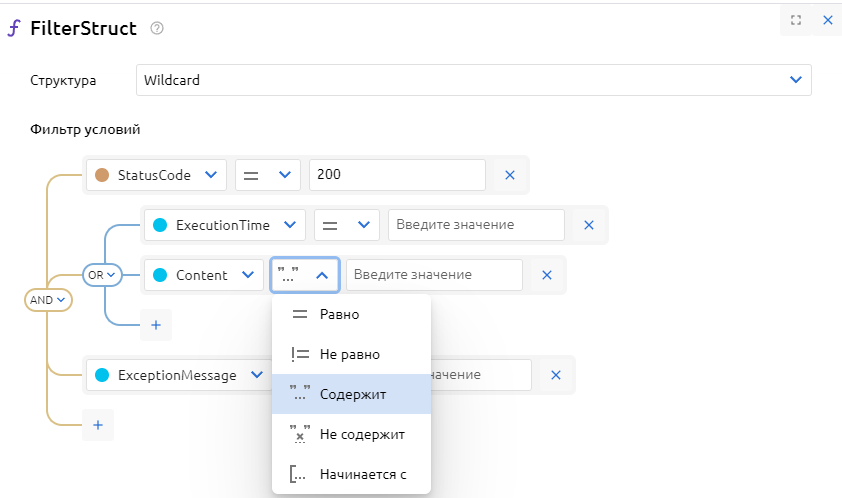842x498 pixels.
Task: Close the FilterStruct panel
Action: (x=827, y=20)
